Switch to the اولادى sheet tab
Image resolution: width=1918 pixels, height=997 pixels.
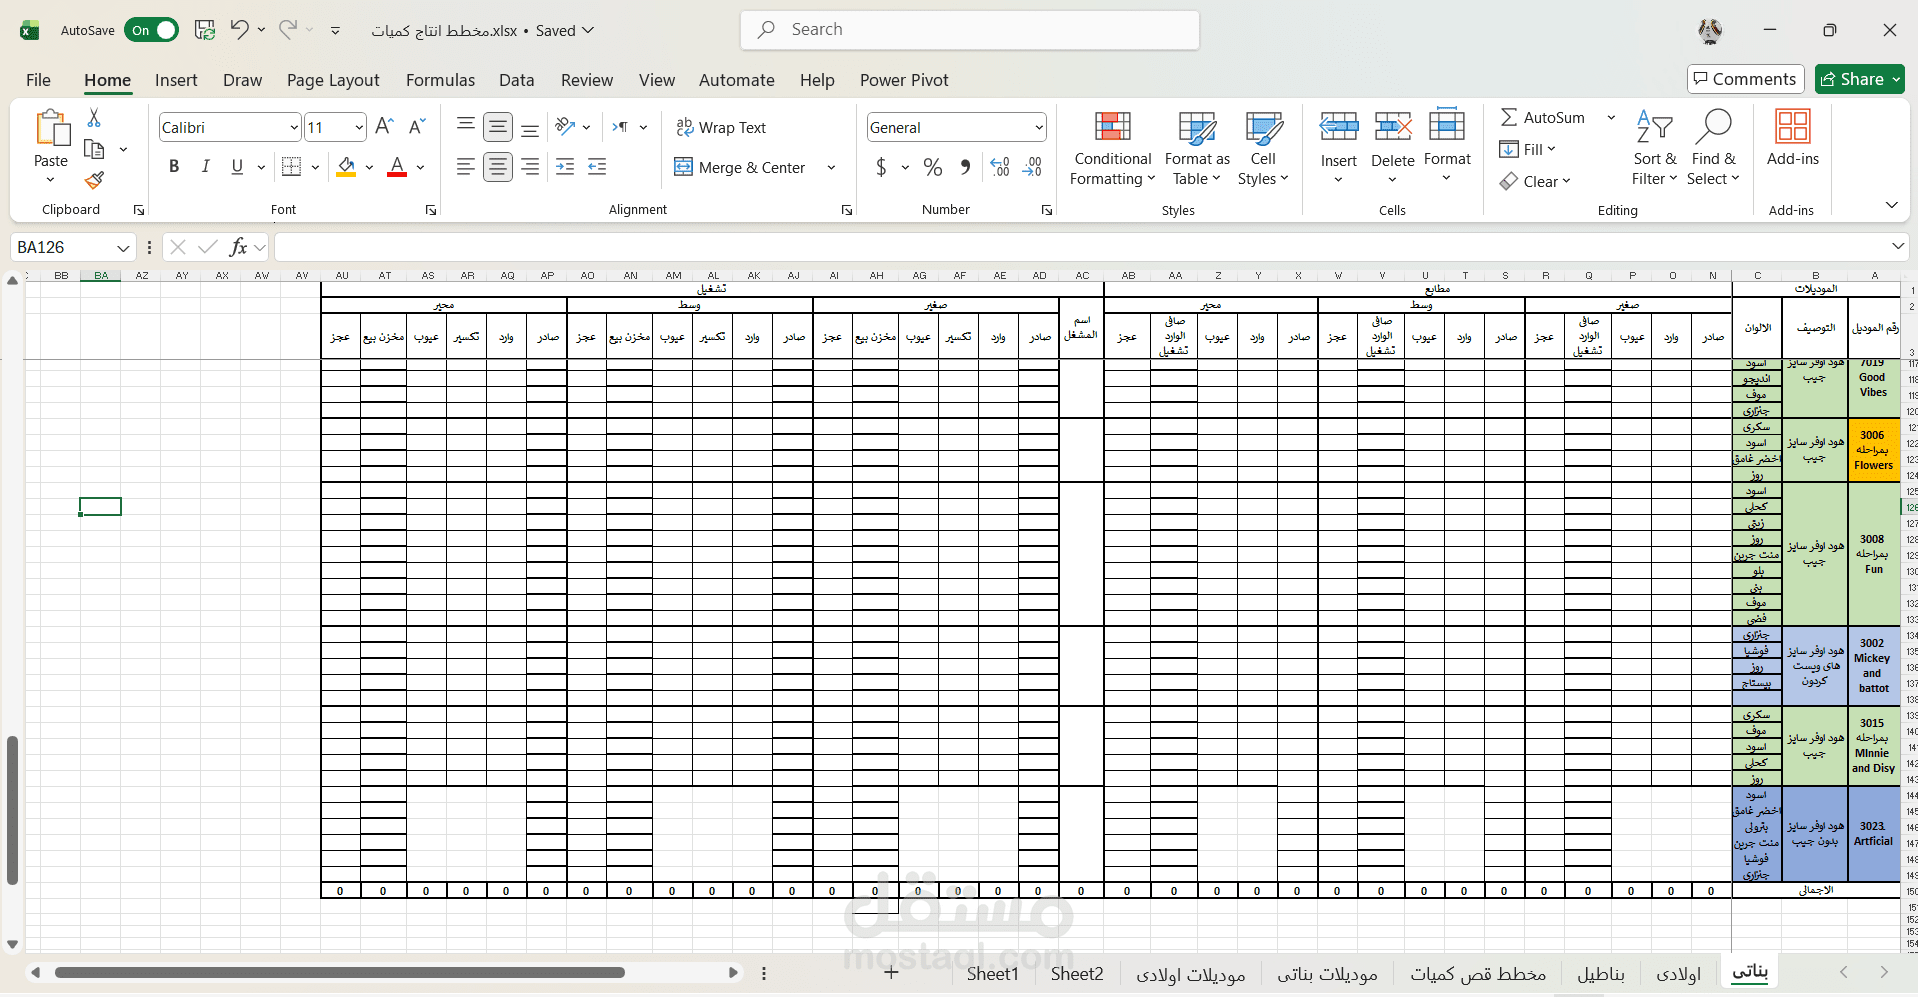1678,973
